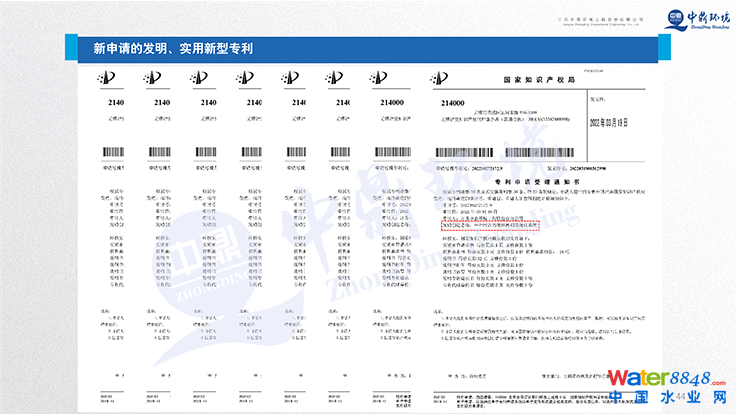Click the emblem on the leftmost patent document

coord(108,79)
